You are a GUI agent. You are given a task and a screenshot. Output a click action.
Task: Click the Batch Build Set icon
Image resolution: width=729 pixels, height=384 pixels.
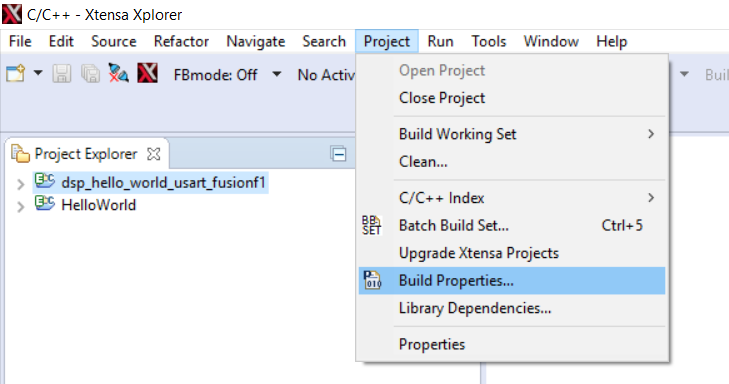(x=371, y=225)
